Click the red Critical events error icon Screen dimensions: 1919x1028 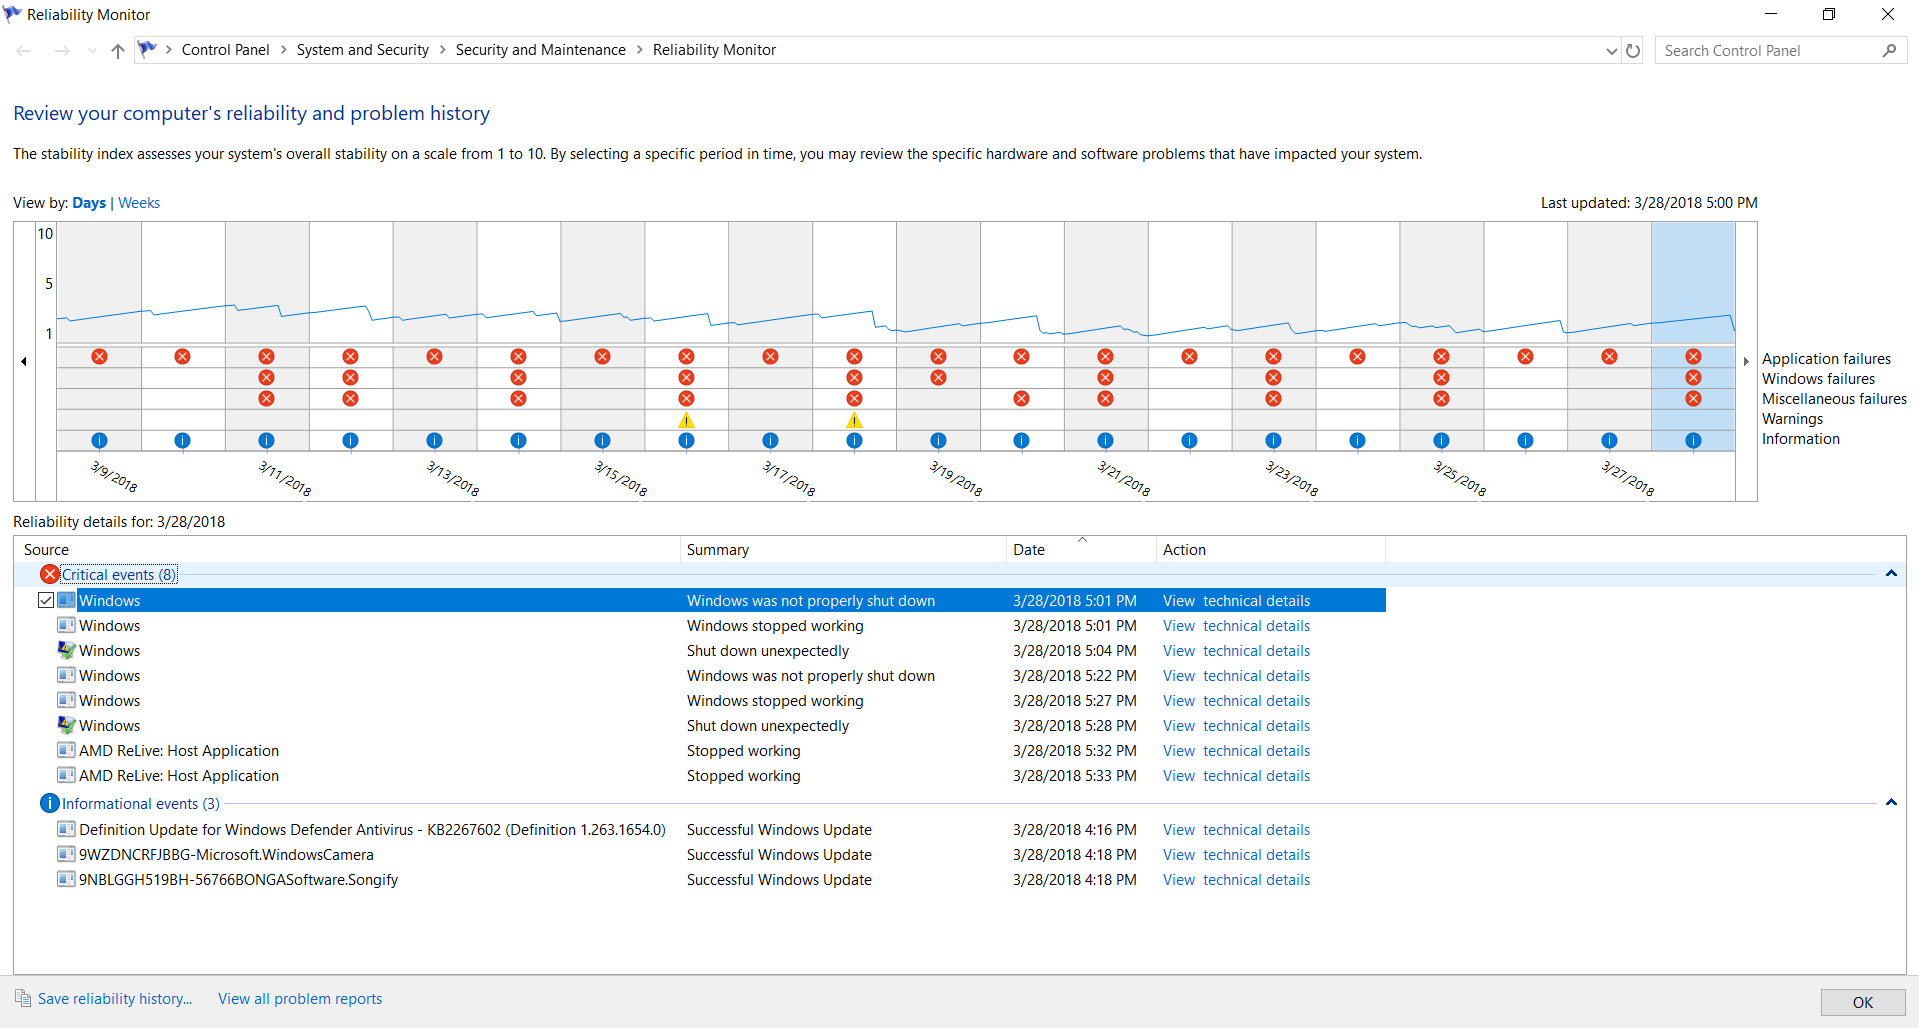click(50, 574)
